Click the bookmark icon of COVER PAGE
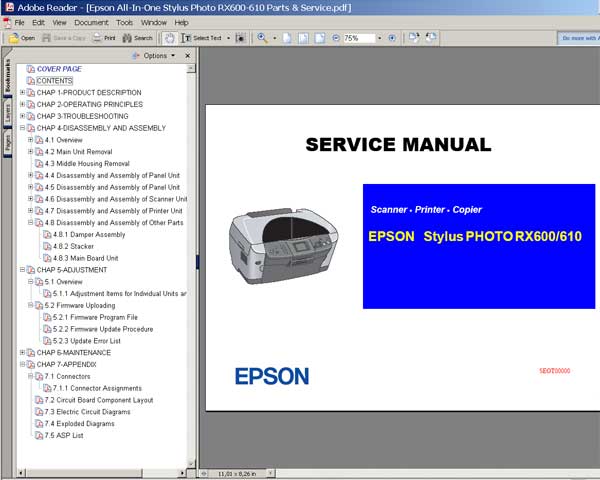 click(x=31, y=69)
